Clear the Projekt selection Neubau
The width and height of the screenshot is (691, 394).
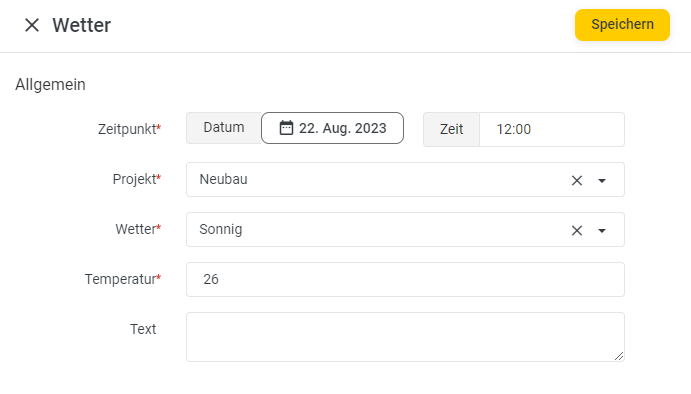click(x=576, y=180)
